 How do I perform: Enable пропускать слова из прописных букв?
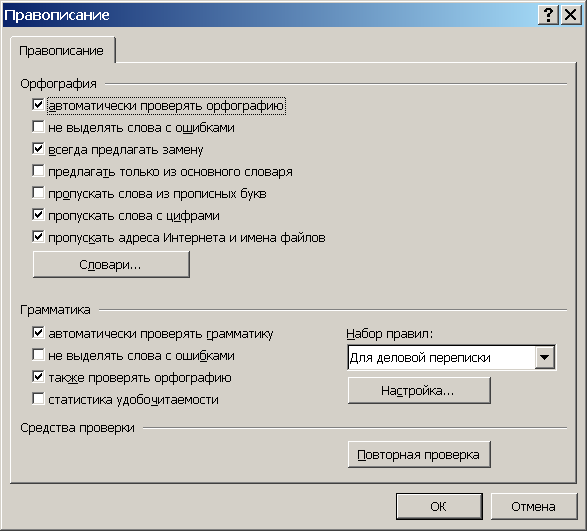pos(38,193)
